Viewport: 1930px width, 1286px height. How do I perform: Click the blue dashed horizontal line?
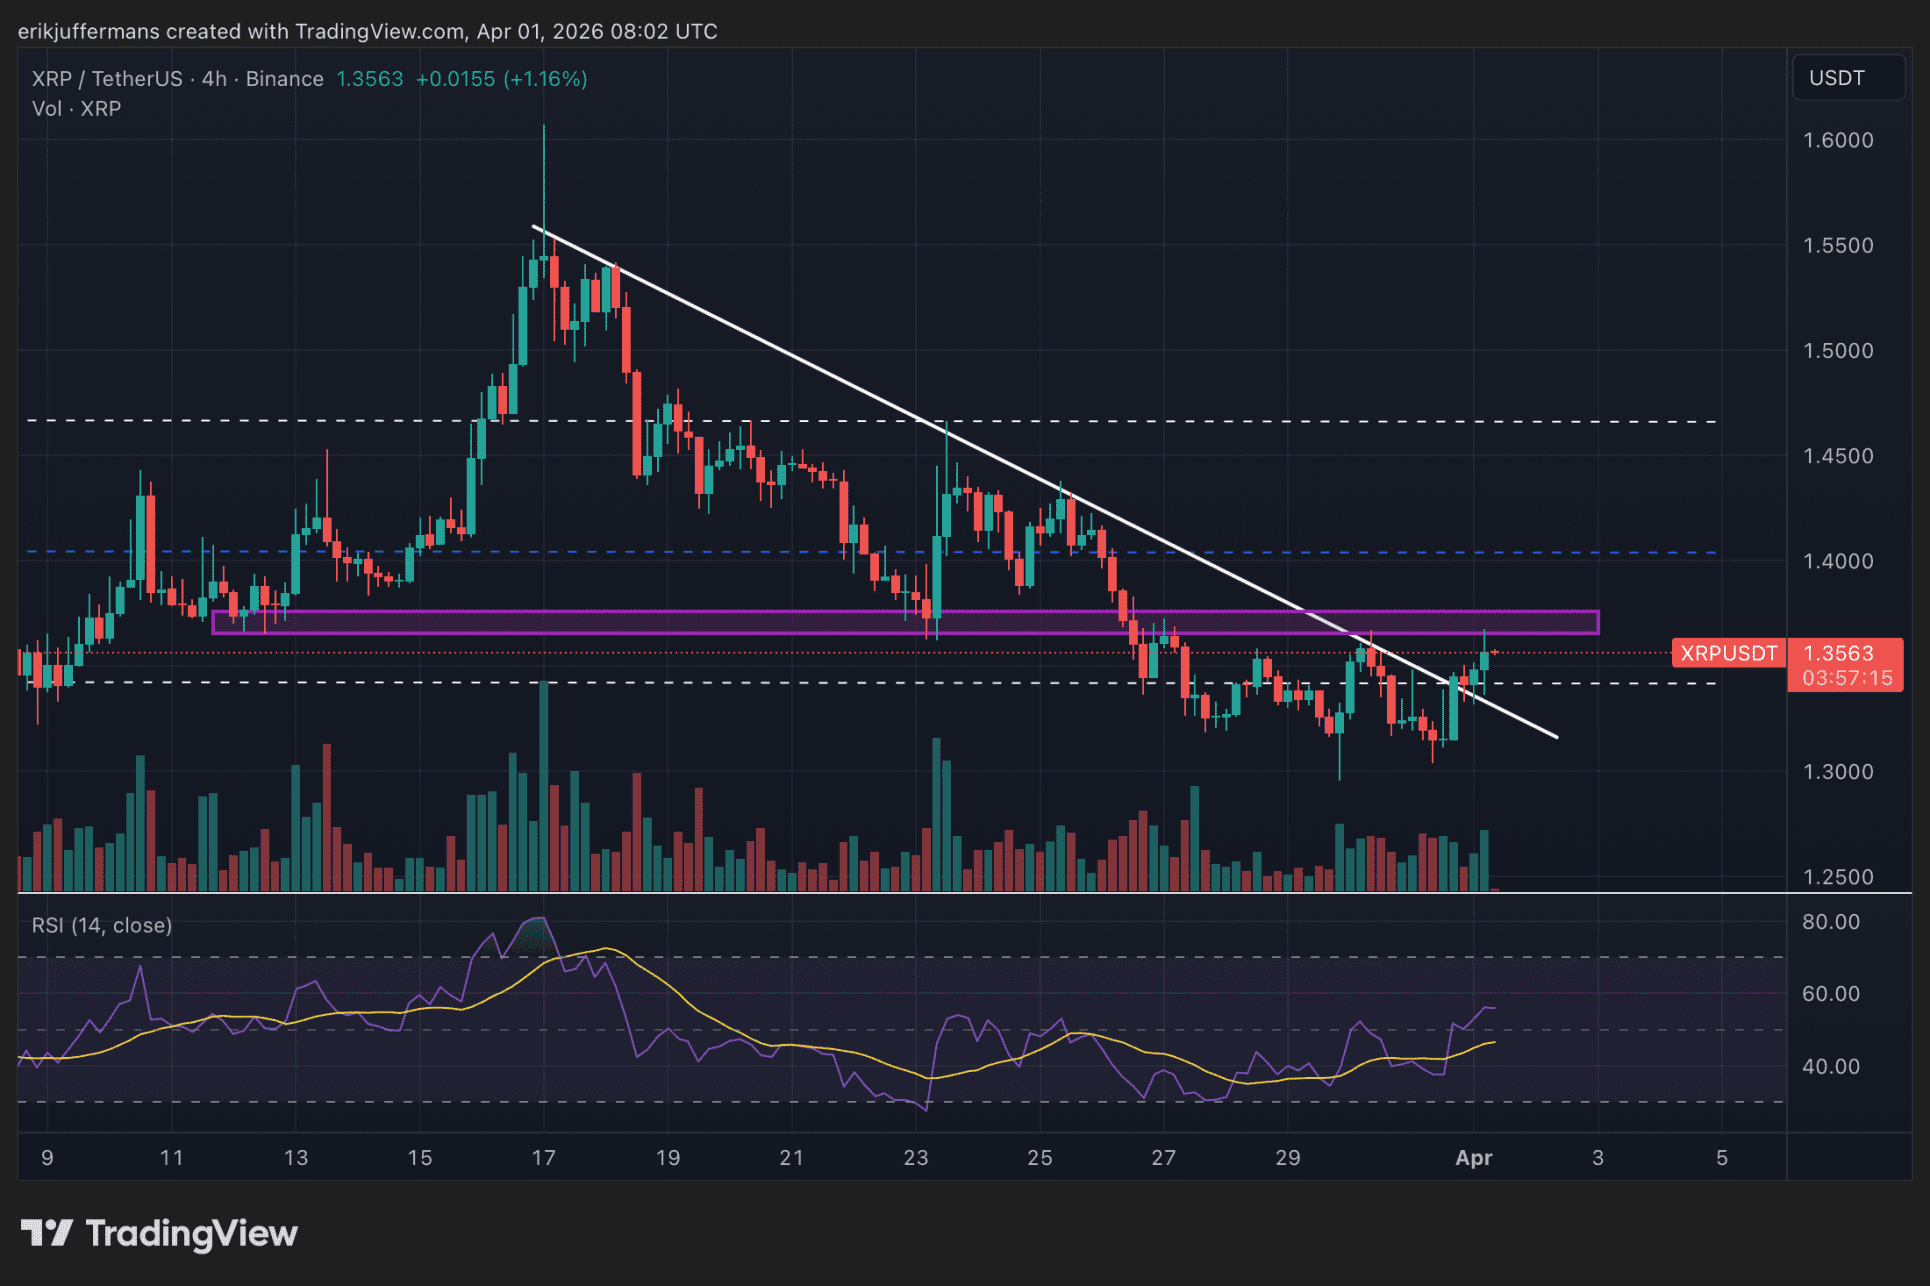pos(700,552)
